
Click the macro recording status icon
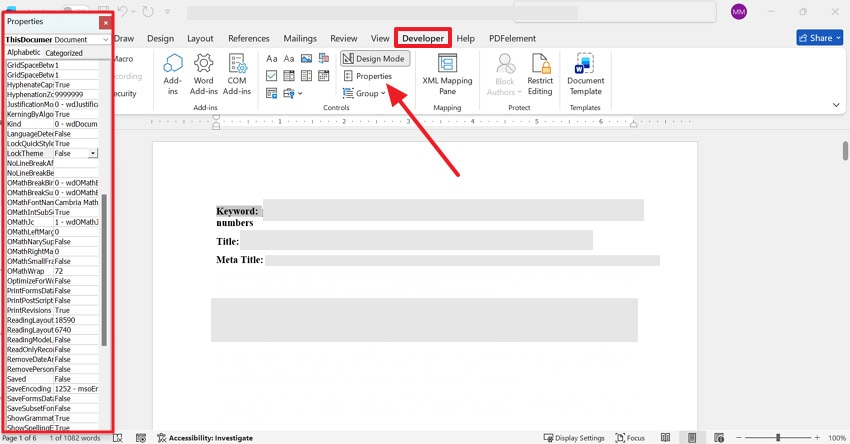141,437
